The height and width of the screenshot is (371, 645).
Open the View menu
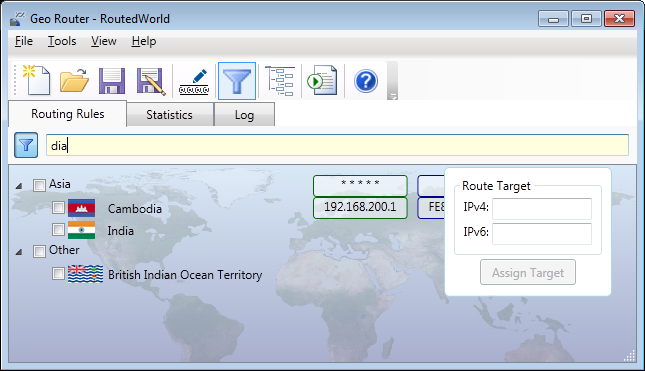104,41
